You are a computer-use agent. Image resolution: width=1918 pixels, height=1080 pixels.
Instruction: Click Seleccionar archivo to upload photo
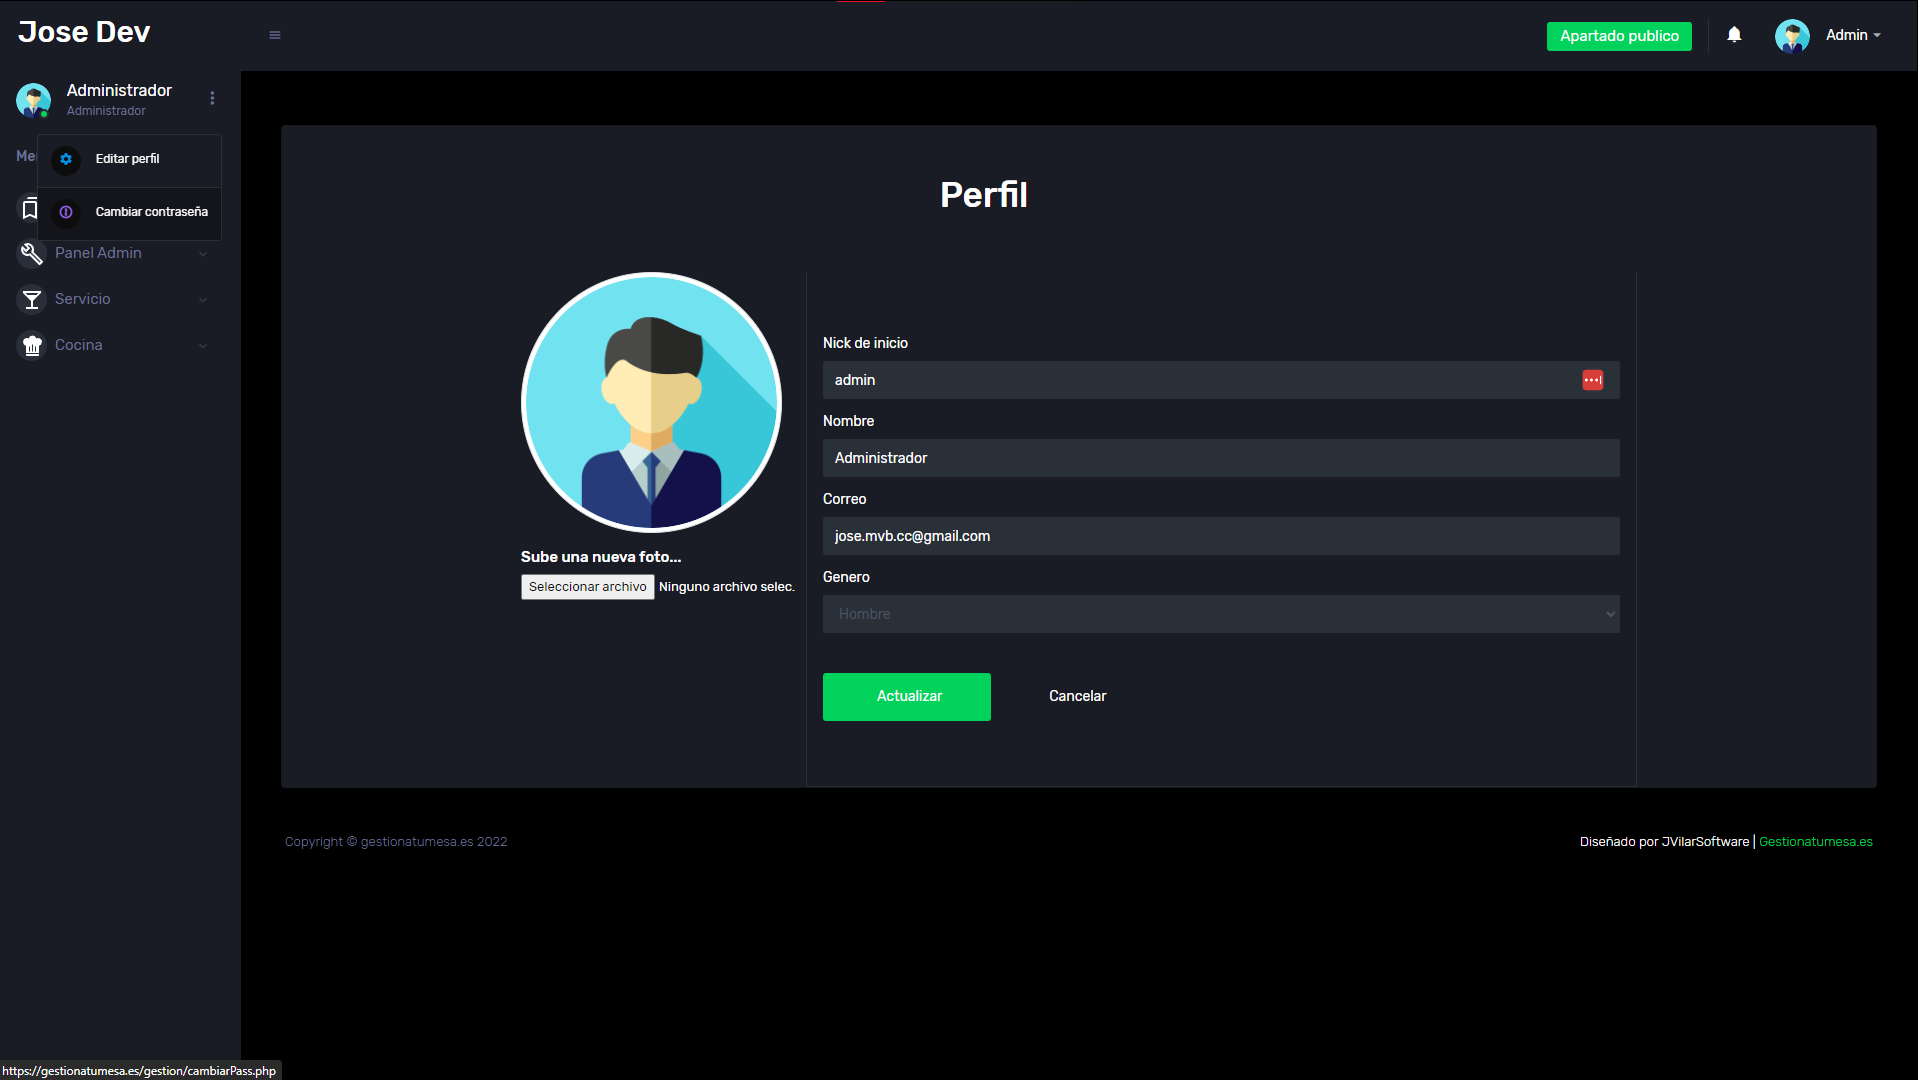tap(587, 587)
